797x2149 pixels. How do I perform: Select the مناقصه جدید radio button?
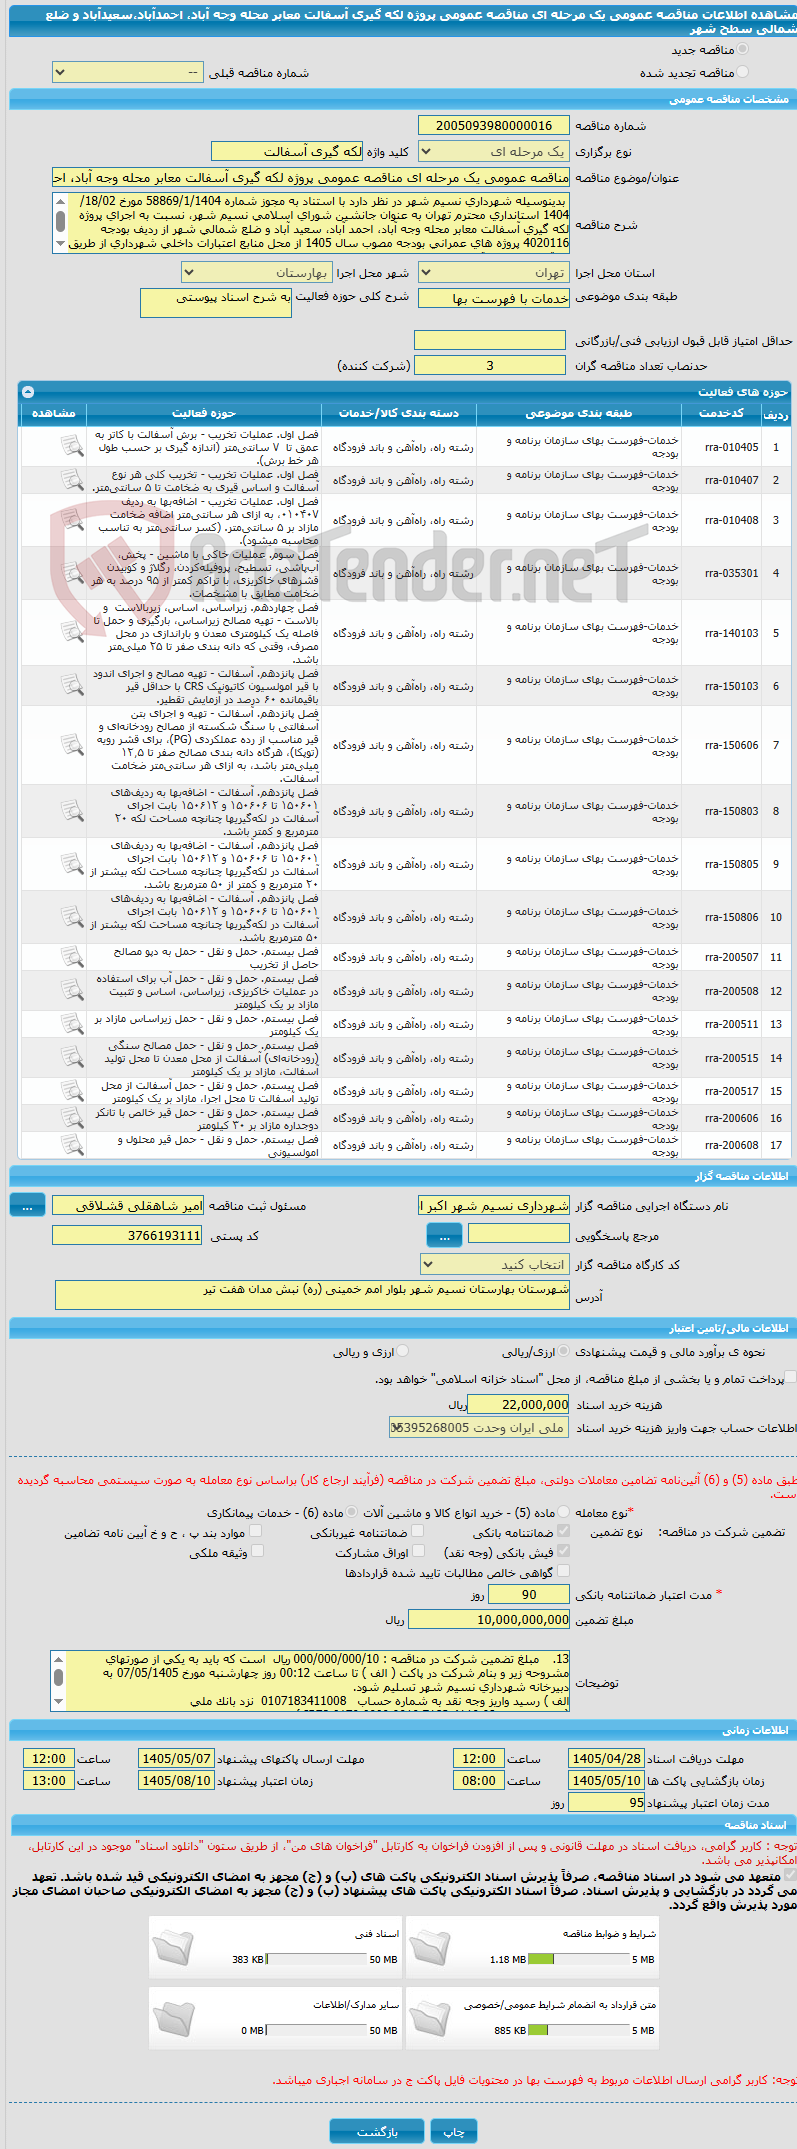click(742, 49)
